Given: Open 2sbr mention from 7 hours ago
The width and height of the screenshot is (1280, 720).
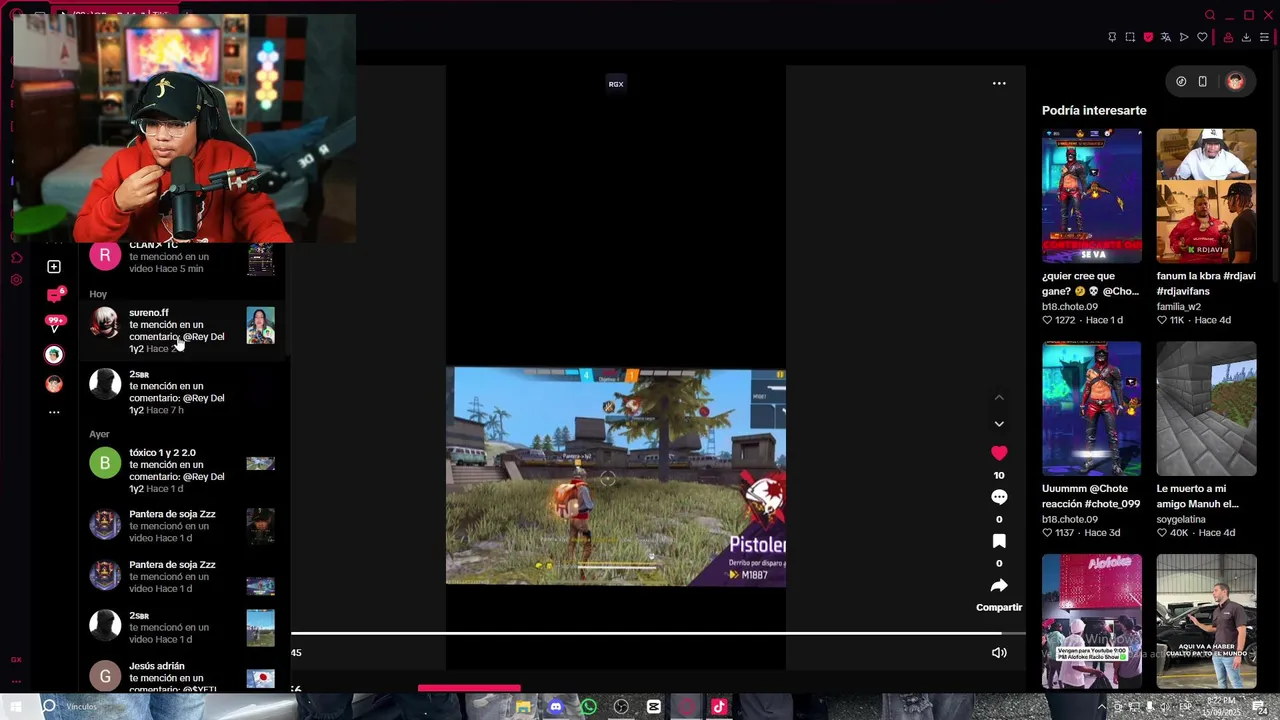Looking at the screenshot, I should (182, 392).
